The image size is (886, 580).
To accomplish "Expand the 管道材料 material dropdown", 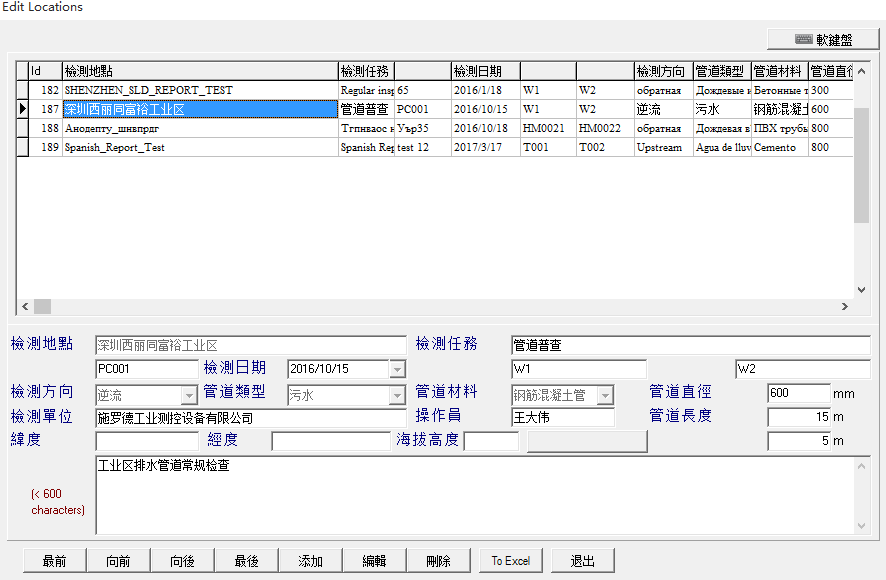I will 604,396.
